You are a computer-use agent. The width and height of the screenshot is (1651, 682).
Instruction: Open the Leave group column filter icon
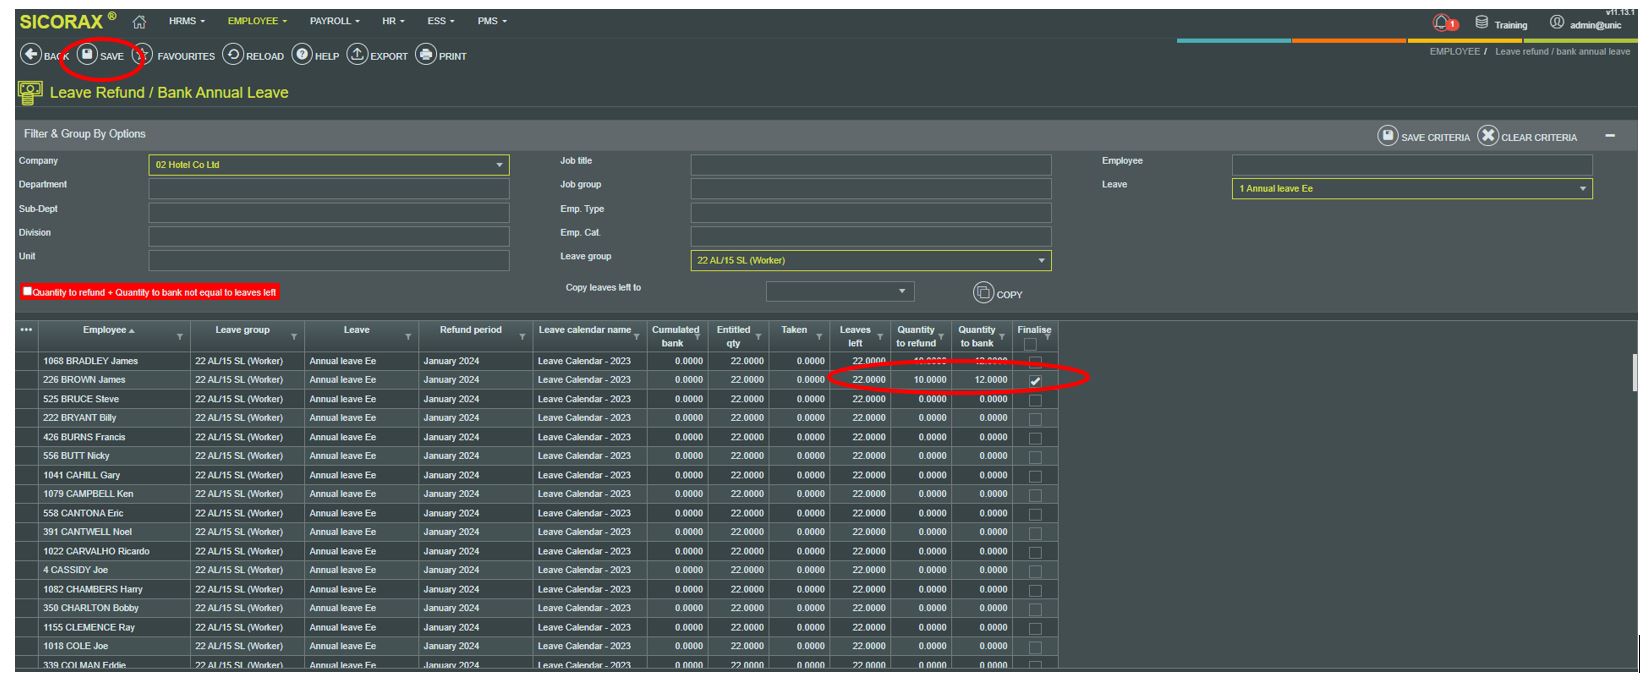294,337
